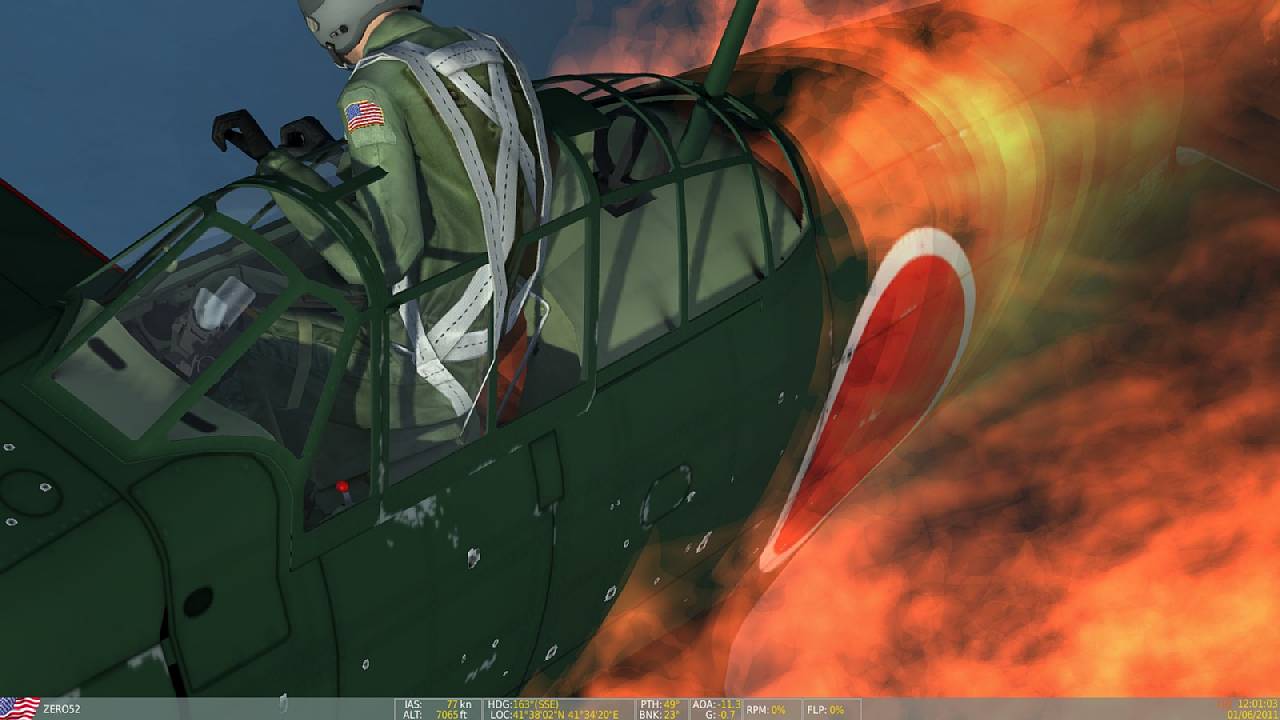Click the US flag icon in status bar
The image size is (1280, 720).
[20, 708]
